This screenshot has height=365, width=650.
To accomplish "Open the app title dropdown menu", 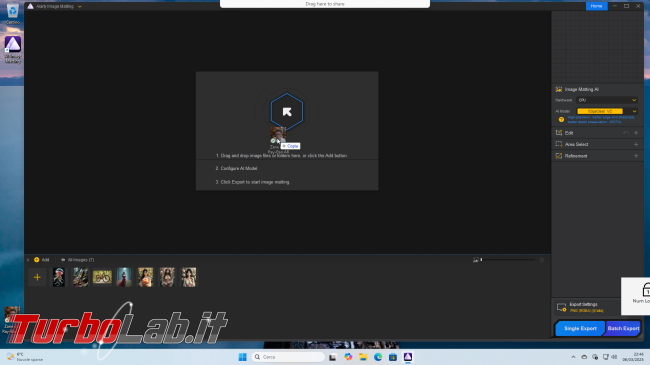I will tap(80, 7).
